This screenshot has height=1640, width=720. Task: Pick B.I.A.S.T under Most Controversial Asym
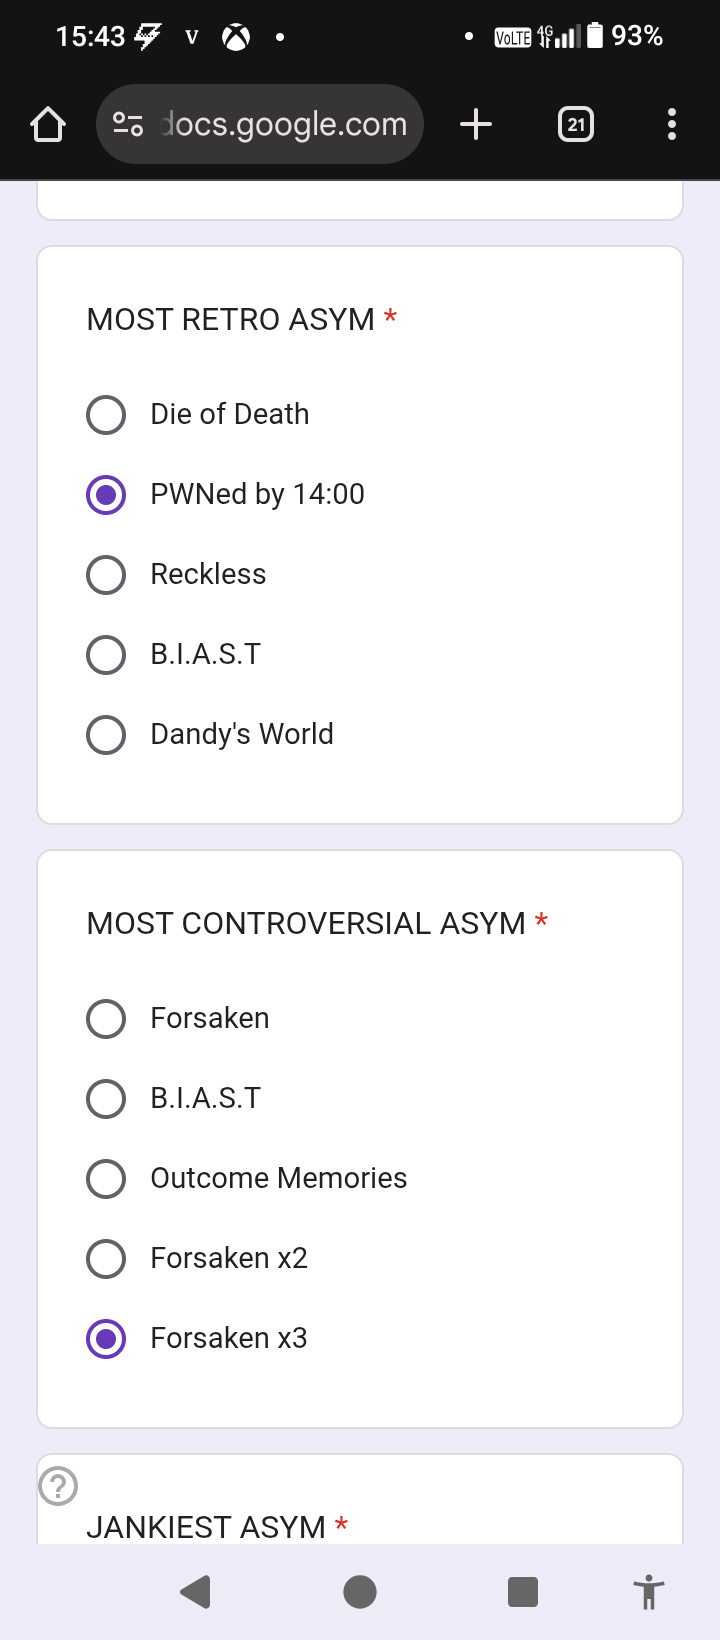tap(106, 1099)
